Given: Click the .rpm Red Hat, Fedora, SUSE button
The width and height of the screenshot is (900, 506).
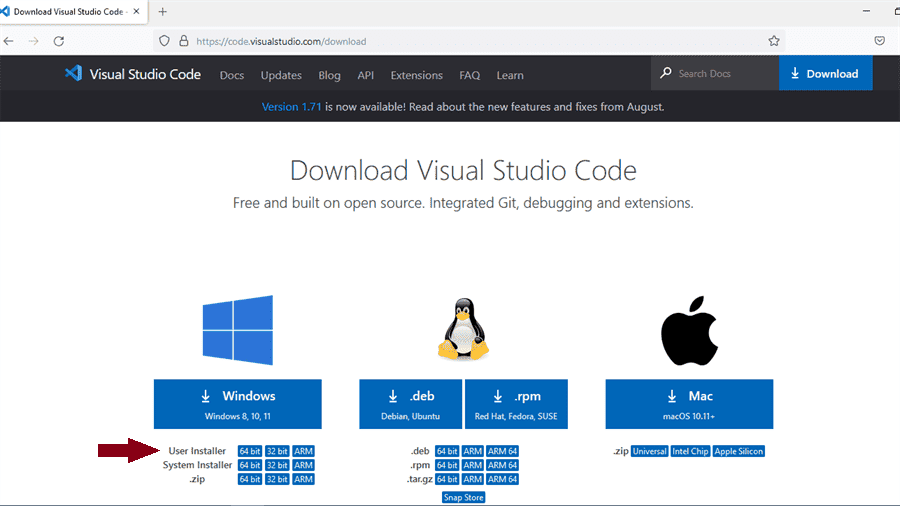Looking at the screenshot, I should [516, 404].
